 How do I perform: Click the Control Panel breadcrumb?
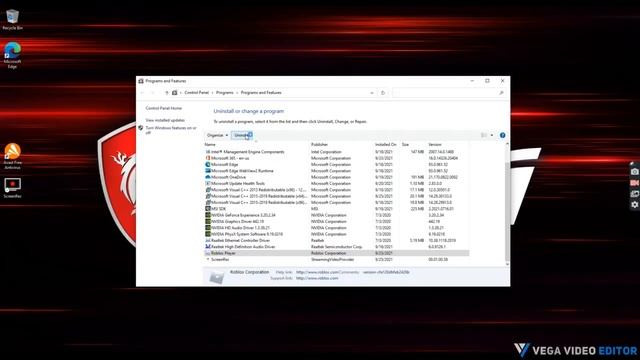click(196, 93)
